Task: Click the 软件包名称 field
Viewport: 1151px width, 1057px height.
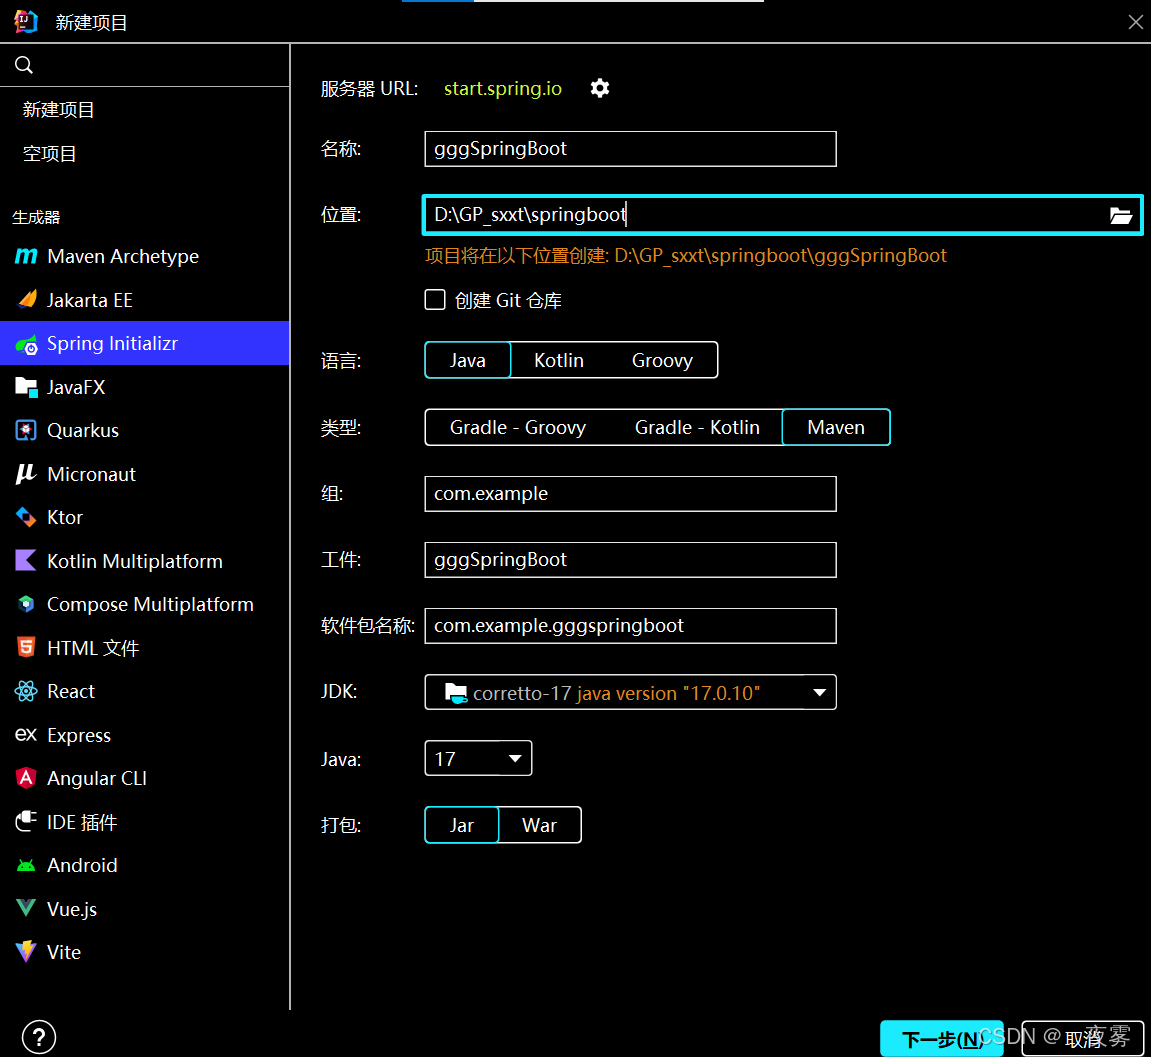Action: pos(631,626)
